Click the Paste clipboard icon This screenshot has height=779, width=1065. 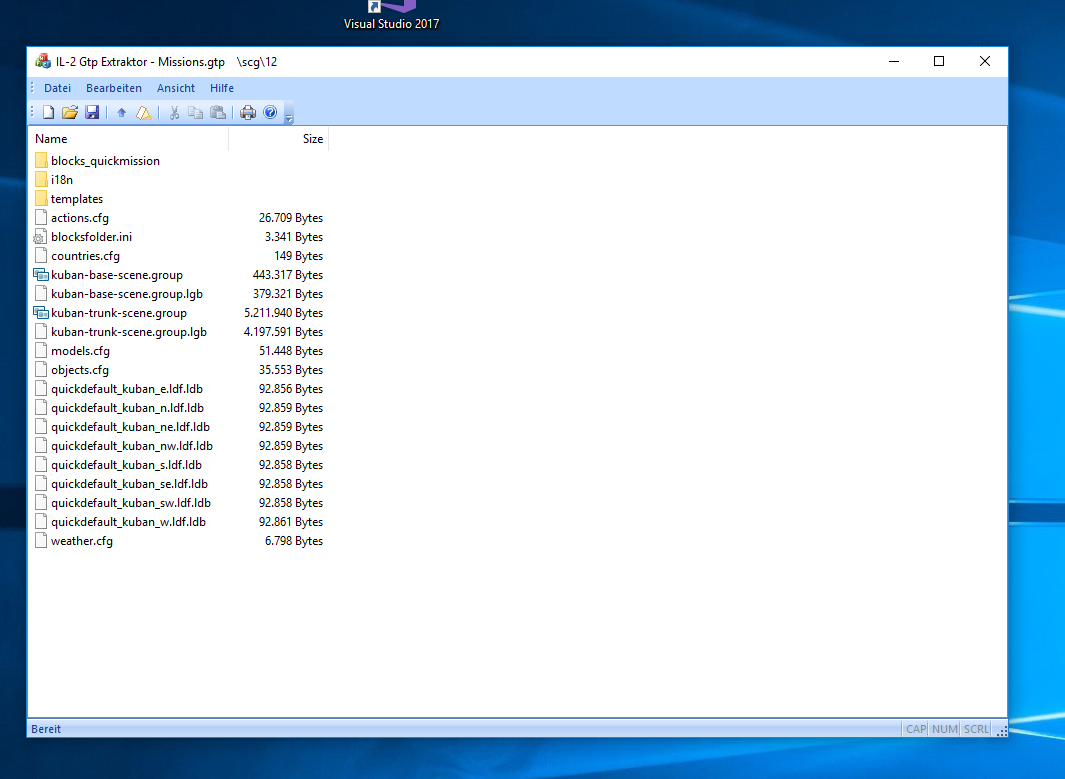click(x=218, y=113)
